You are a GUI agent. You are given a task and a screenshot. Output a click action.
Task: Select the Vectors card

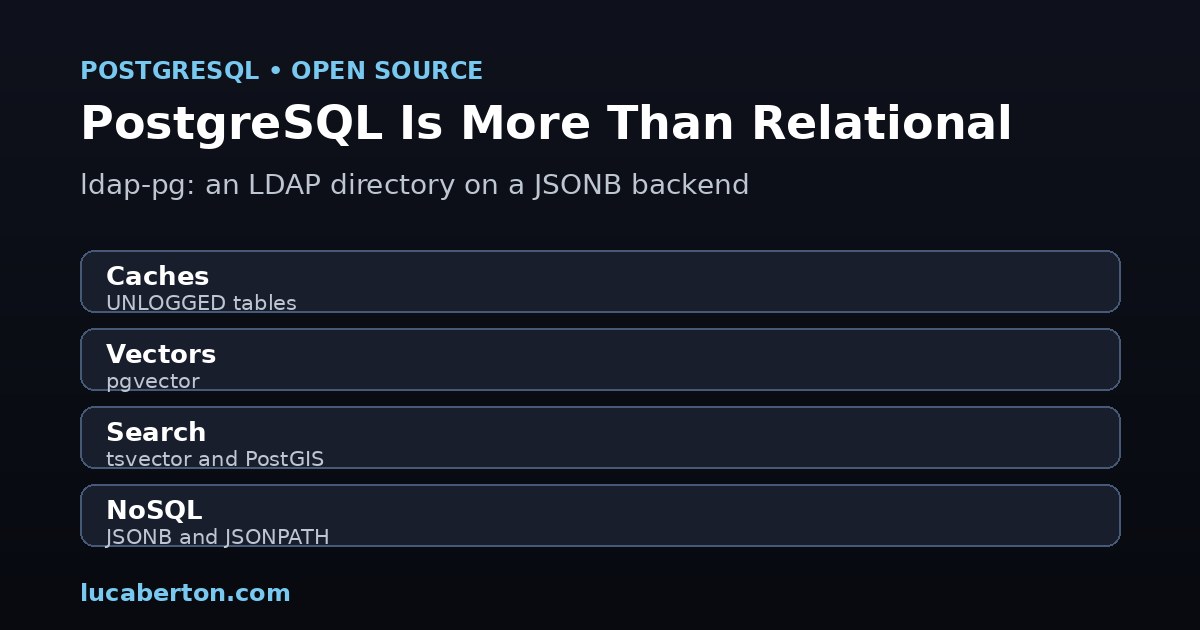pyautogui.click(x=600, y=359)
